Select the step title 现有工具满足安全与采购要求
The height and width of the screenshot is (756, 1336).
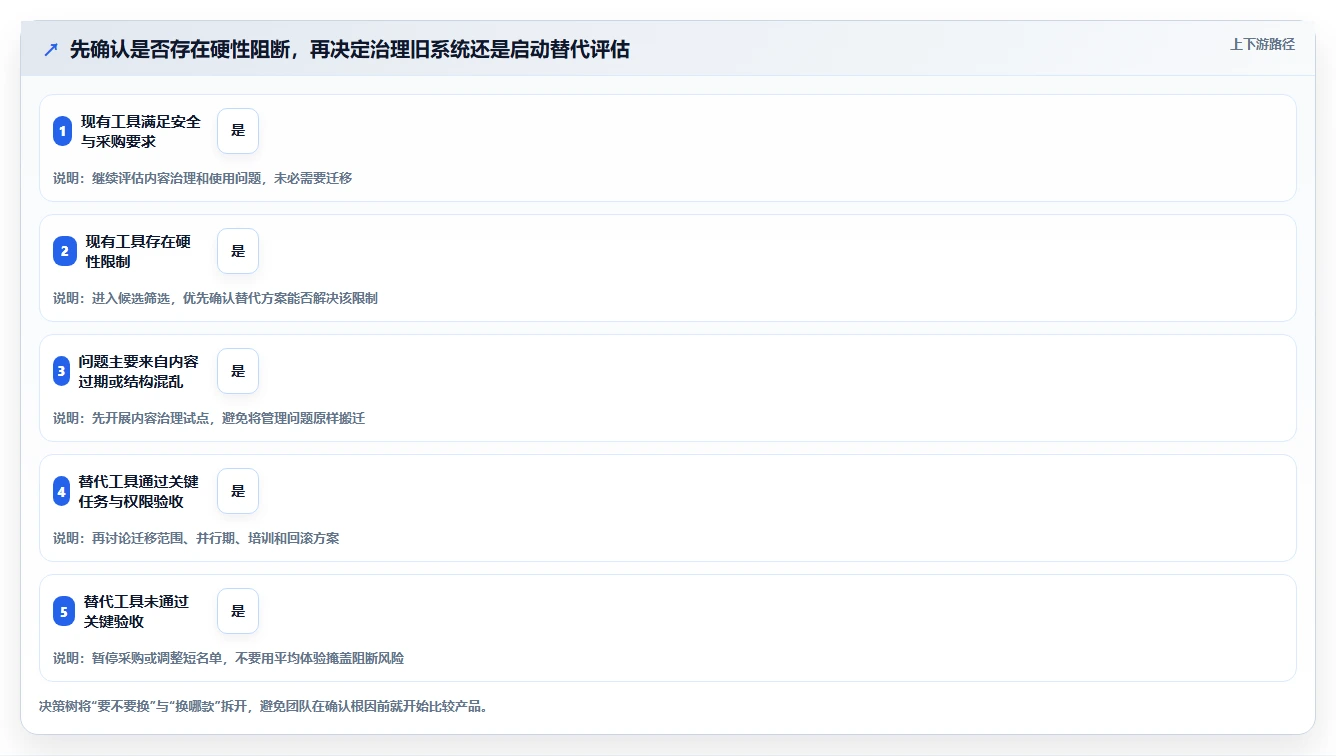point(141,131)
